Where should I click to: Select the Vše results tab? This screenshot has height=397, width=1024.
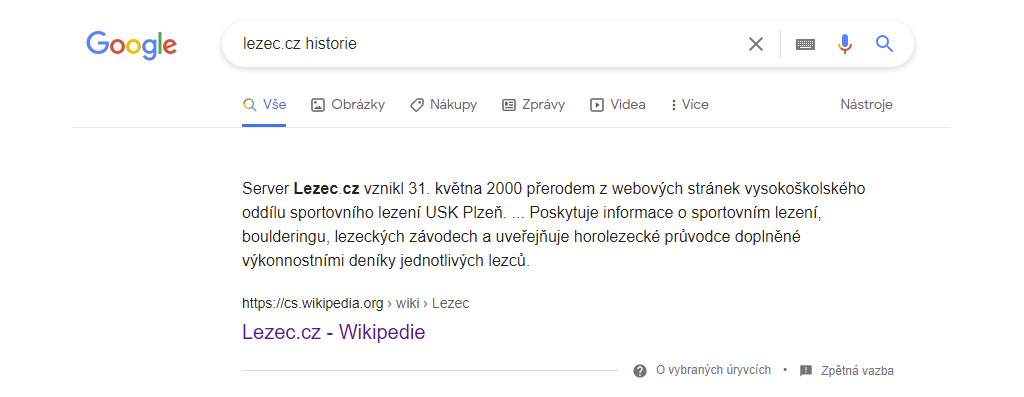click(264, 104)
